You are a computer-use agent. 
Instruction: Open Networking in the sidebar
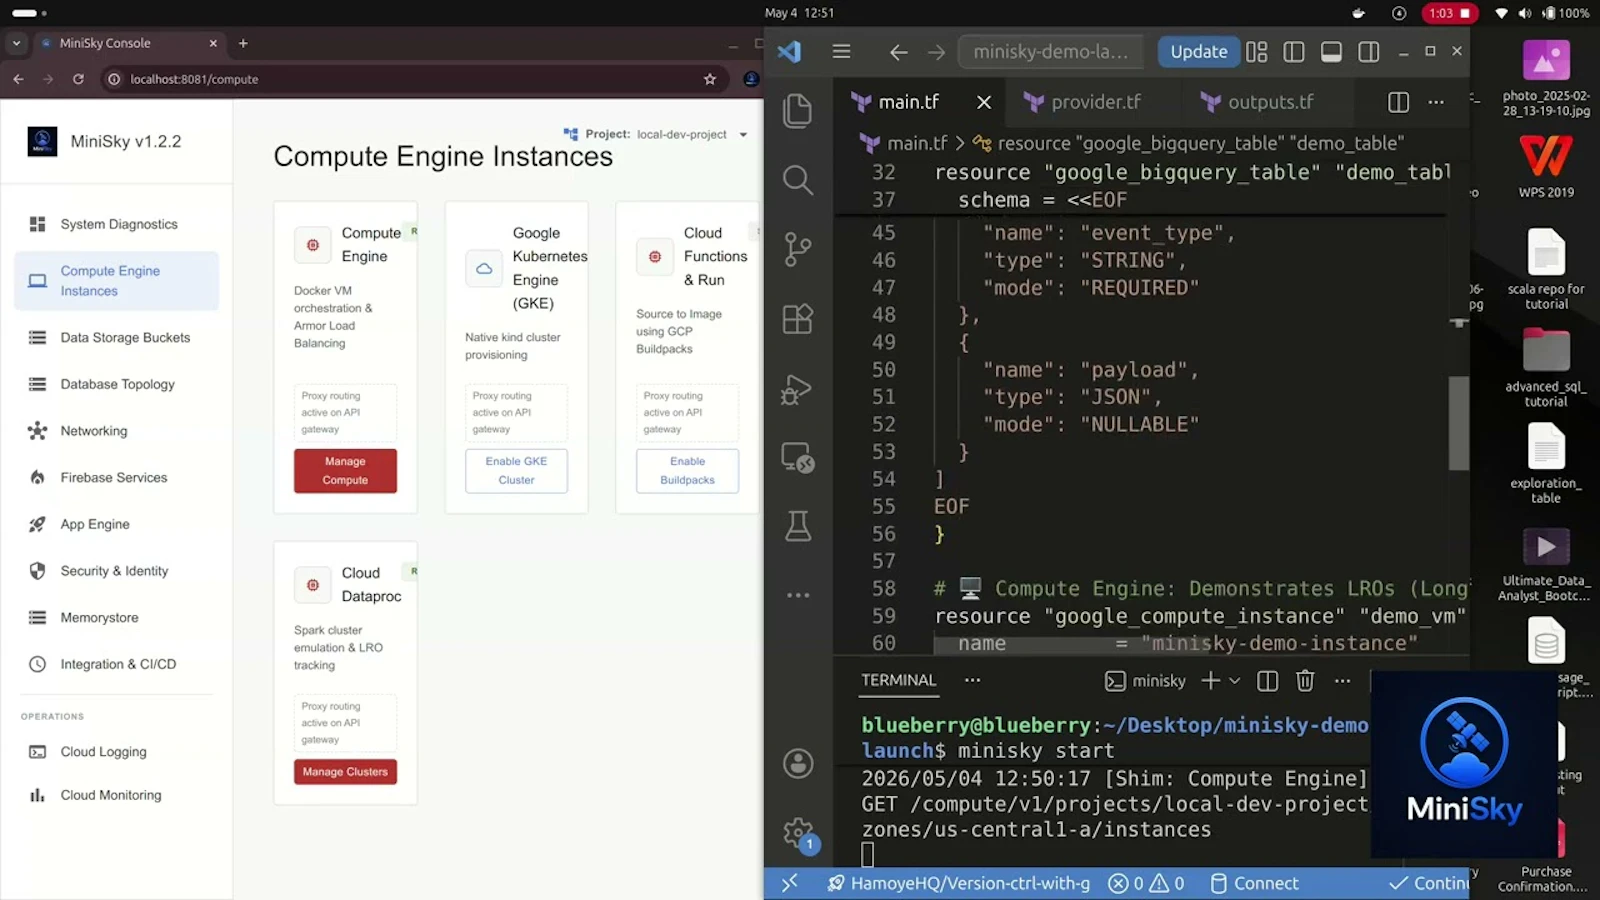coord(117,431)
